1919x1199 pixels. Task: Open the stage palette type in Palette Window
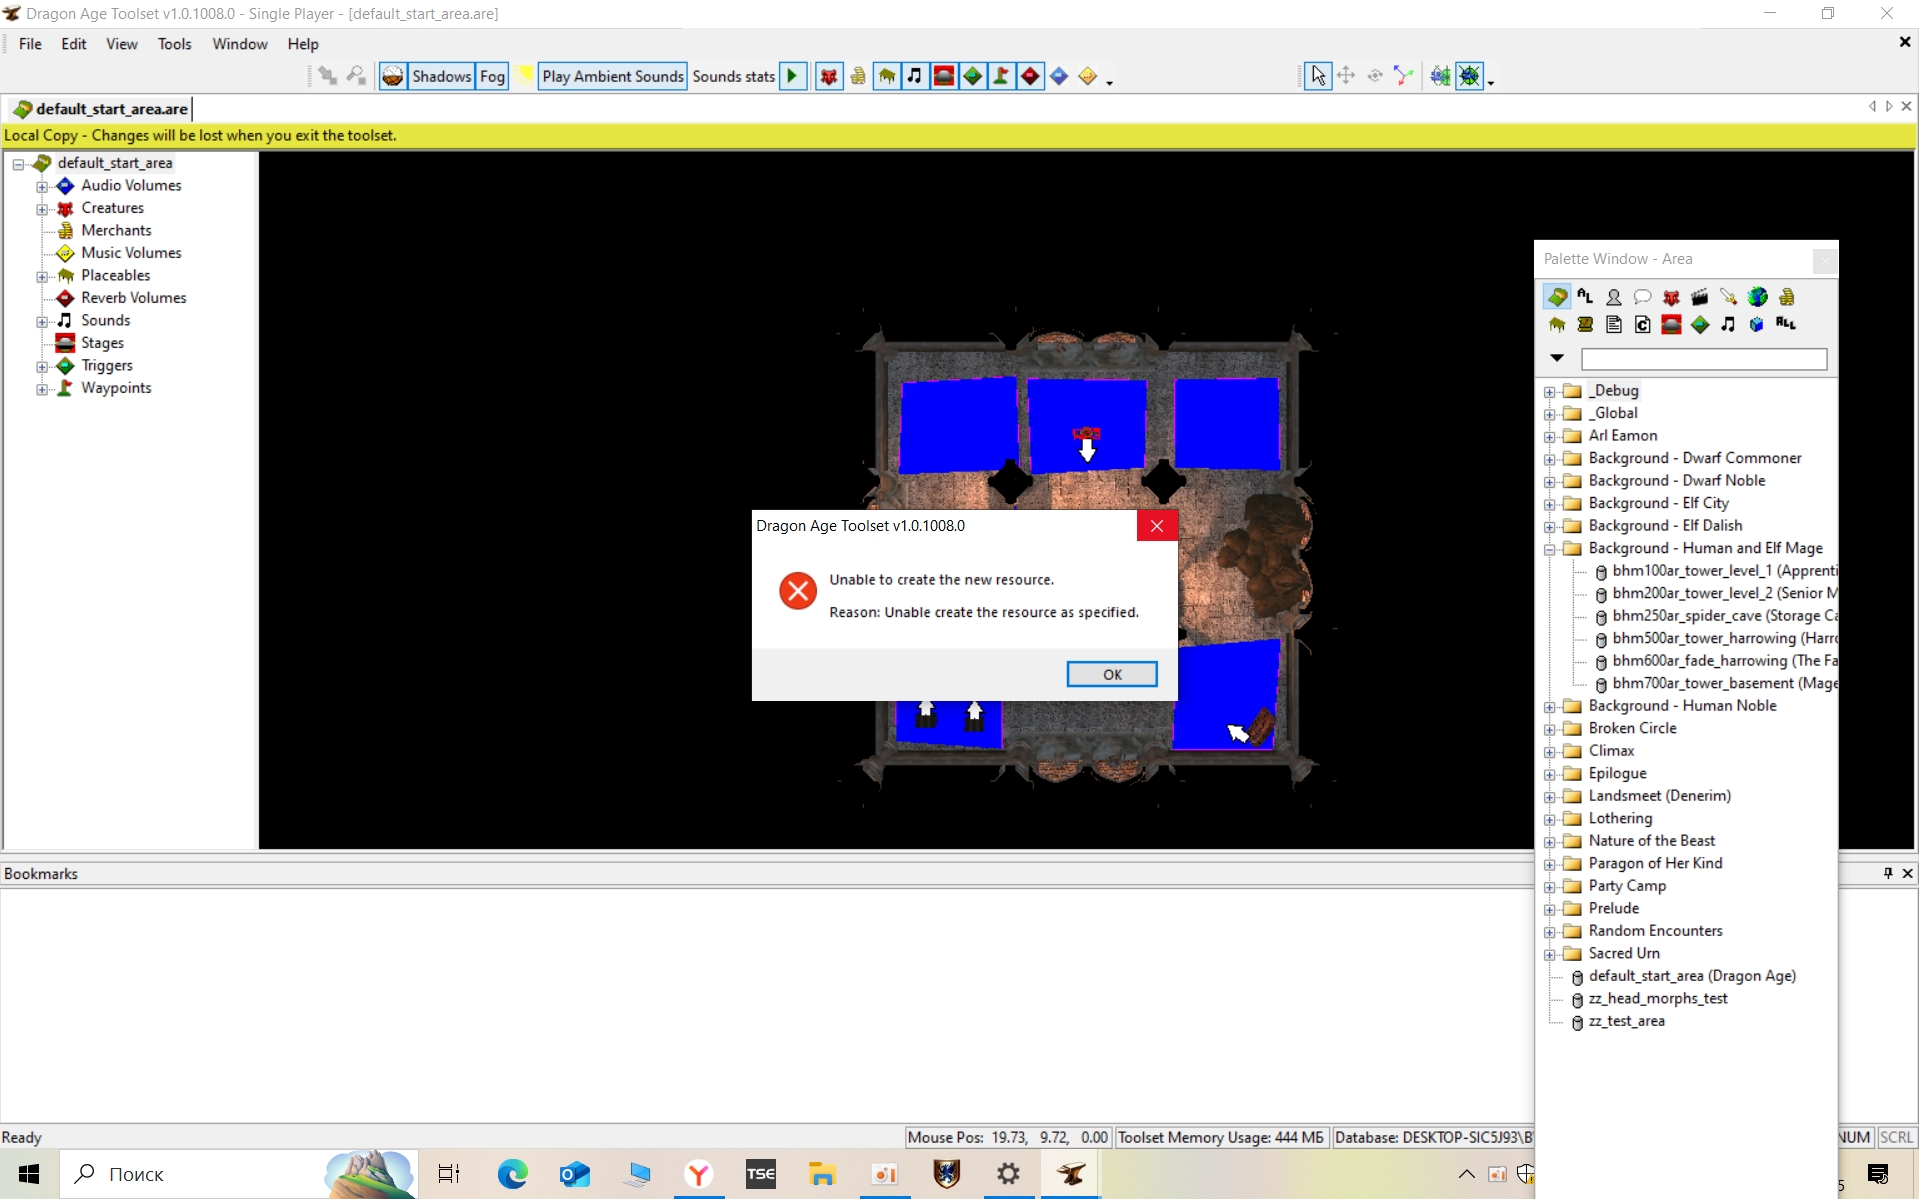(x=1671, y=324)
